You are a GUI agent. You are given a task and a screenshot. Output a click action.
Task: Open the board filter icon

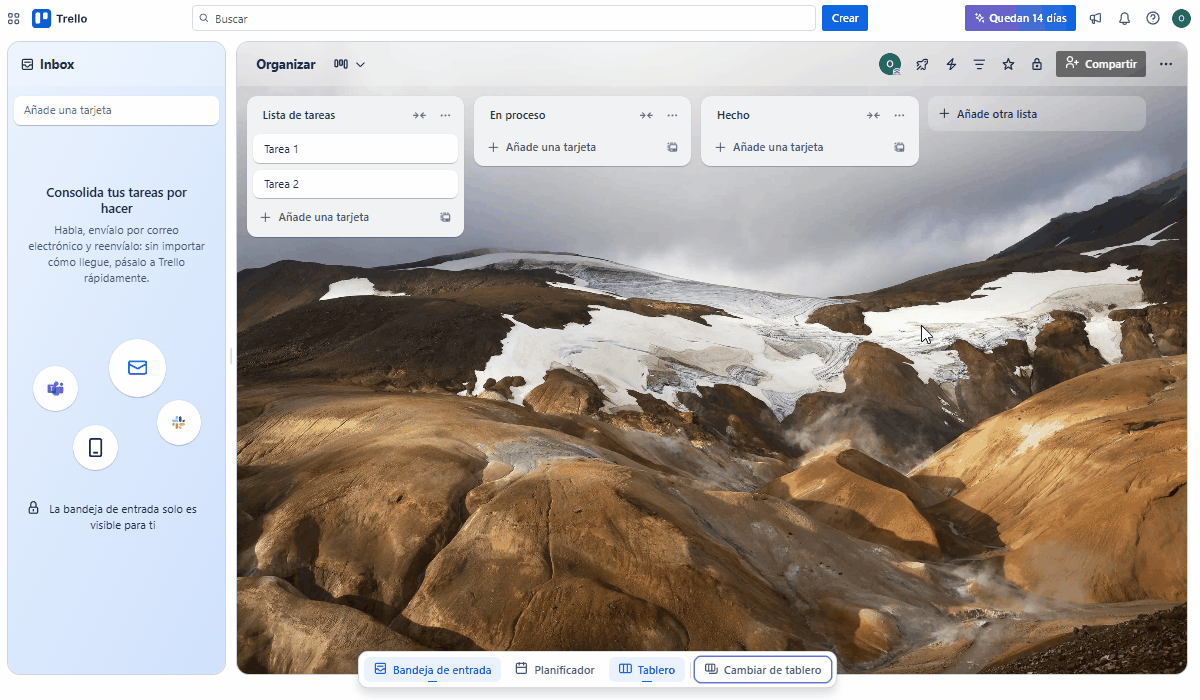(979, 64)
